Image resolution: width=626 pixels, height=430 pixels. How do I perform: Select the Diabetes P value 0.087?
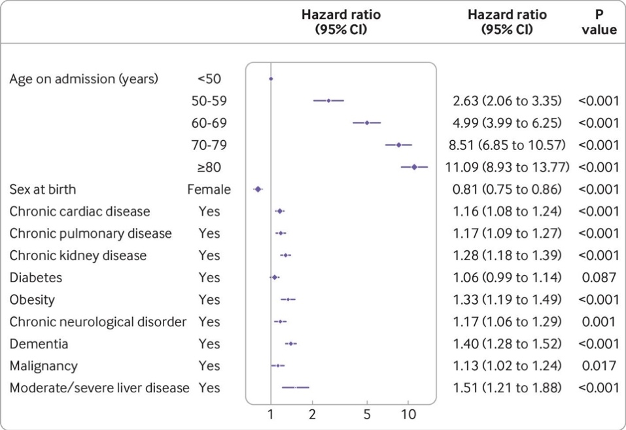coord(598,277)
